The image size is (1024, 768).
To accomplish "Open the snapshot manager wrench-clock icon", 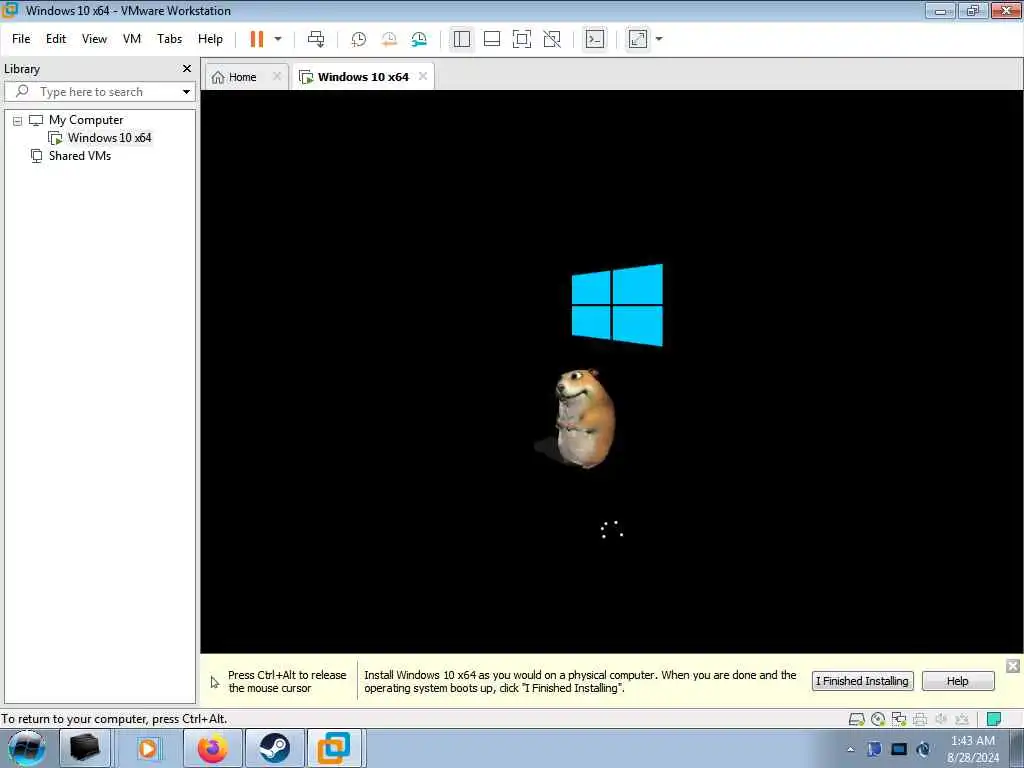I will click(x=419, y=39).
